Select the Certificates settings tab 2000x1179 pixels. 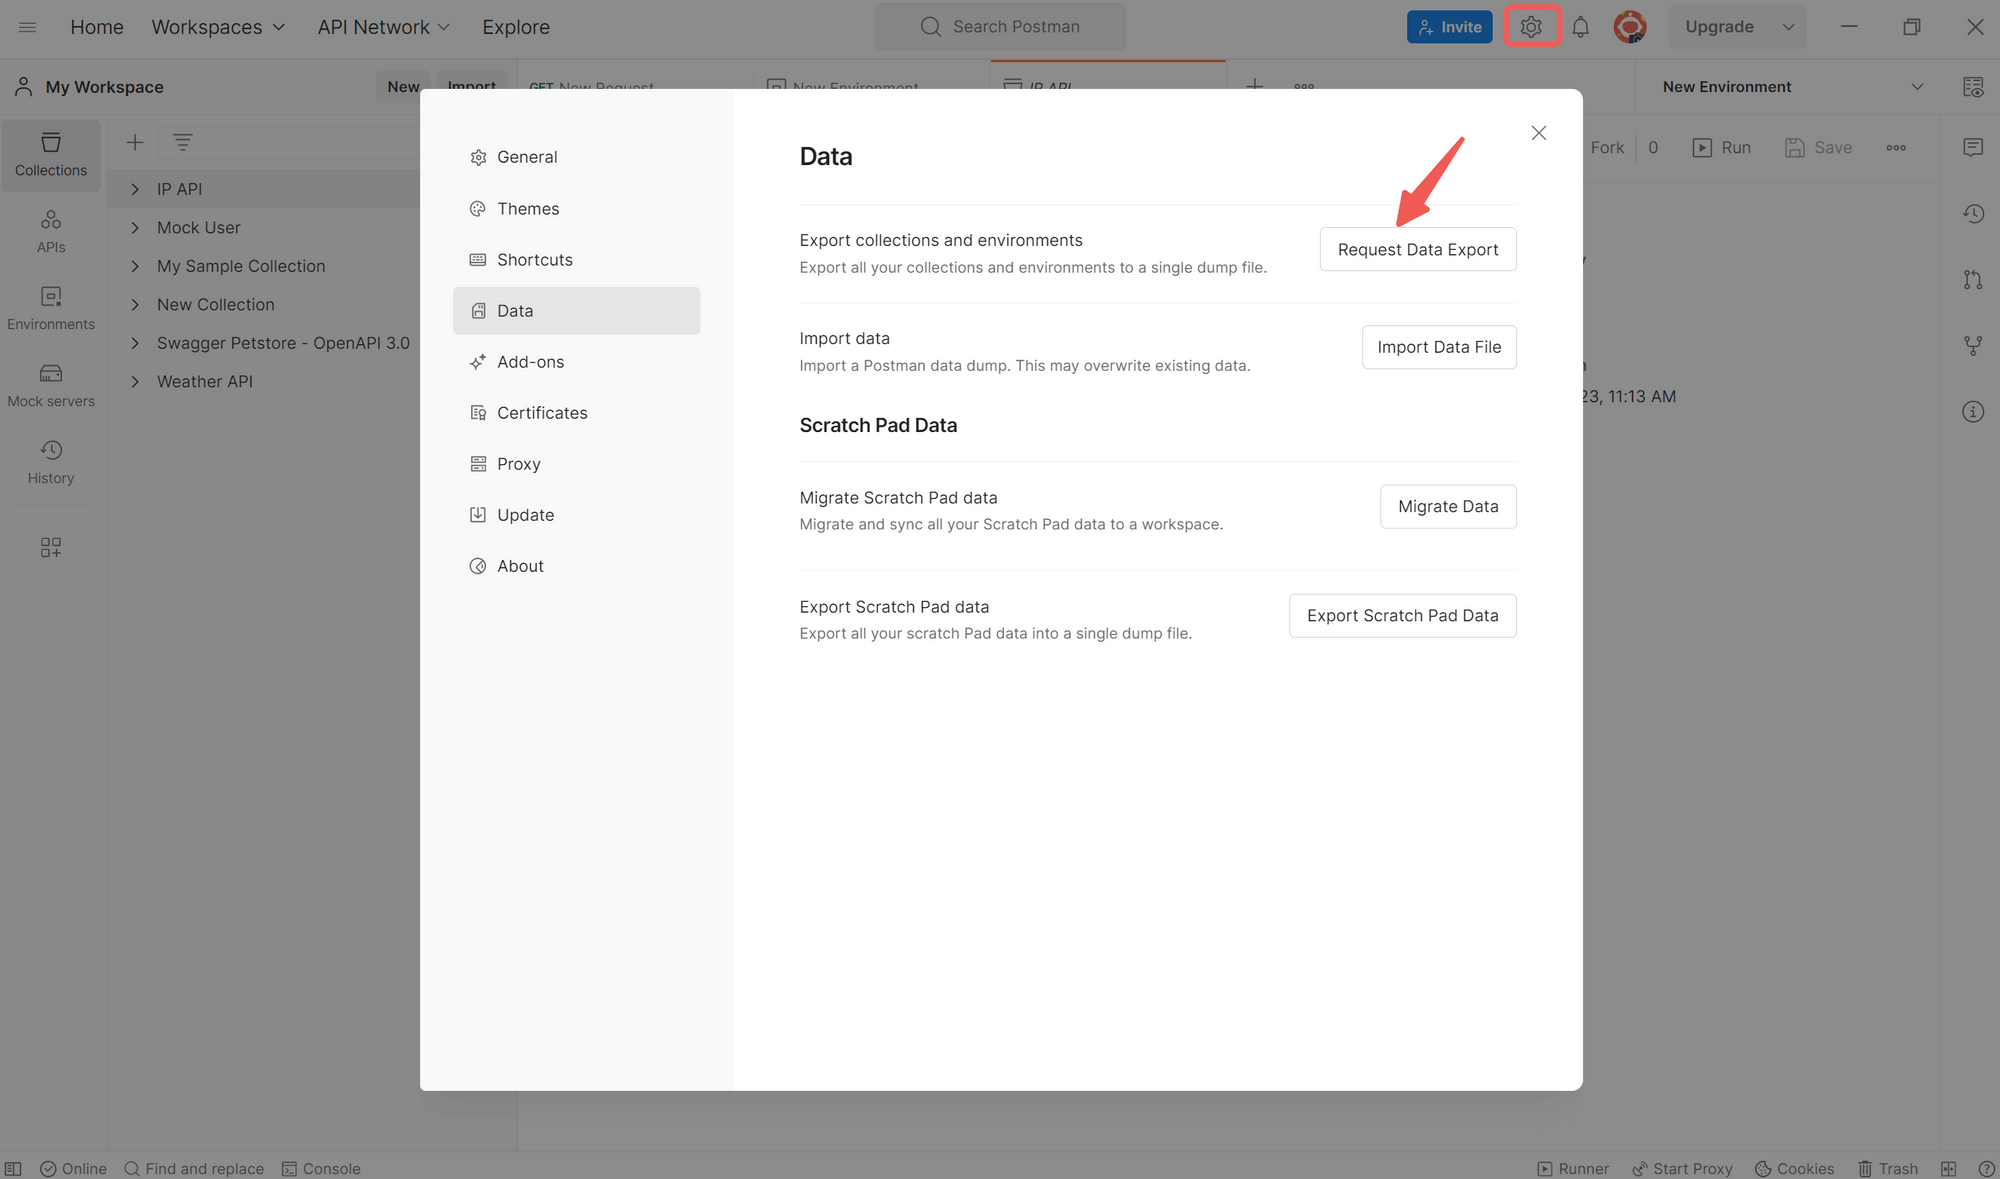point(542,413)
